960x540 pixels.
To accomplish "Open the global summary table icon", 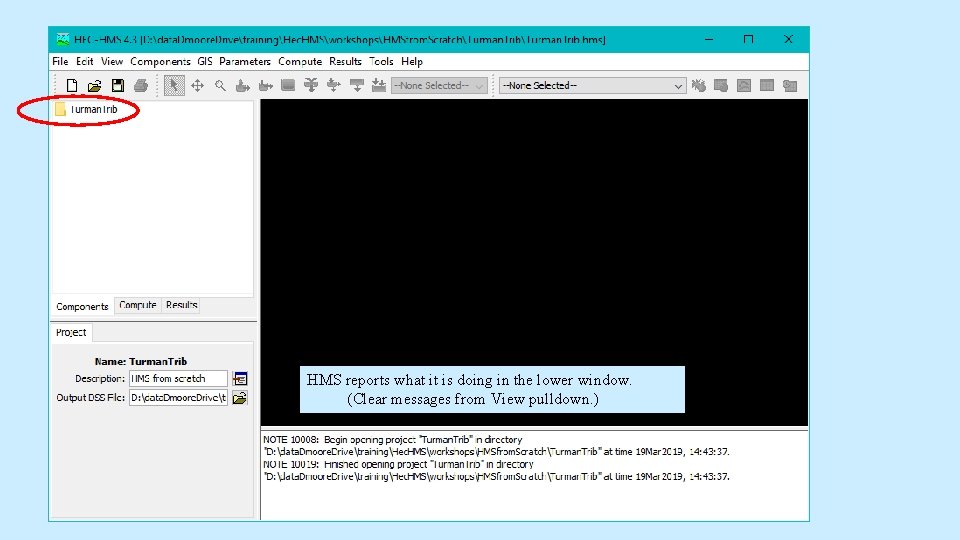I will pos(721,86).
